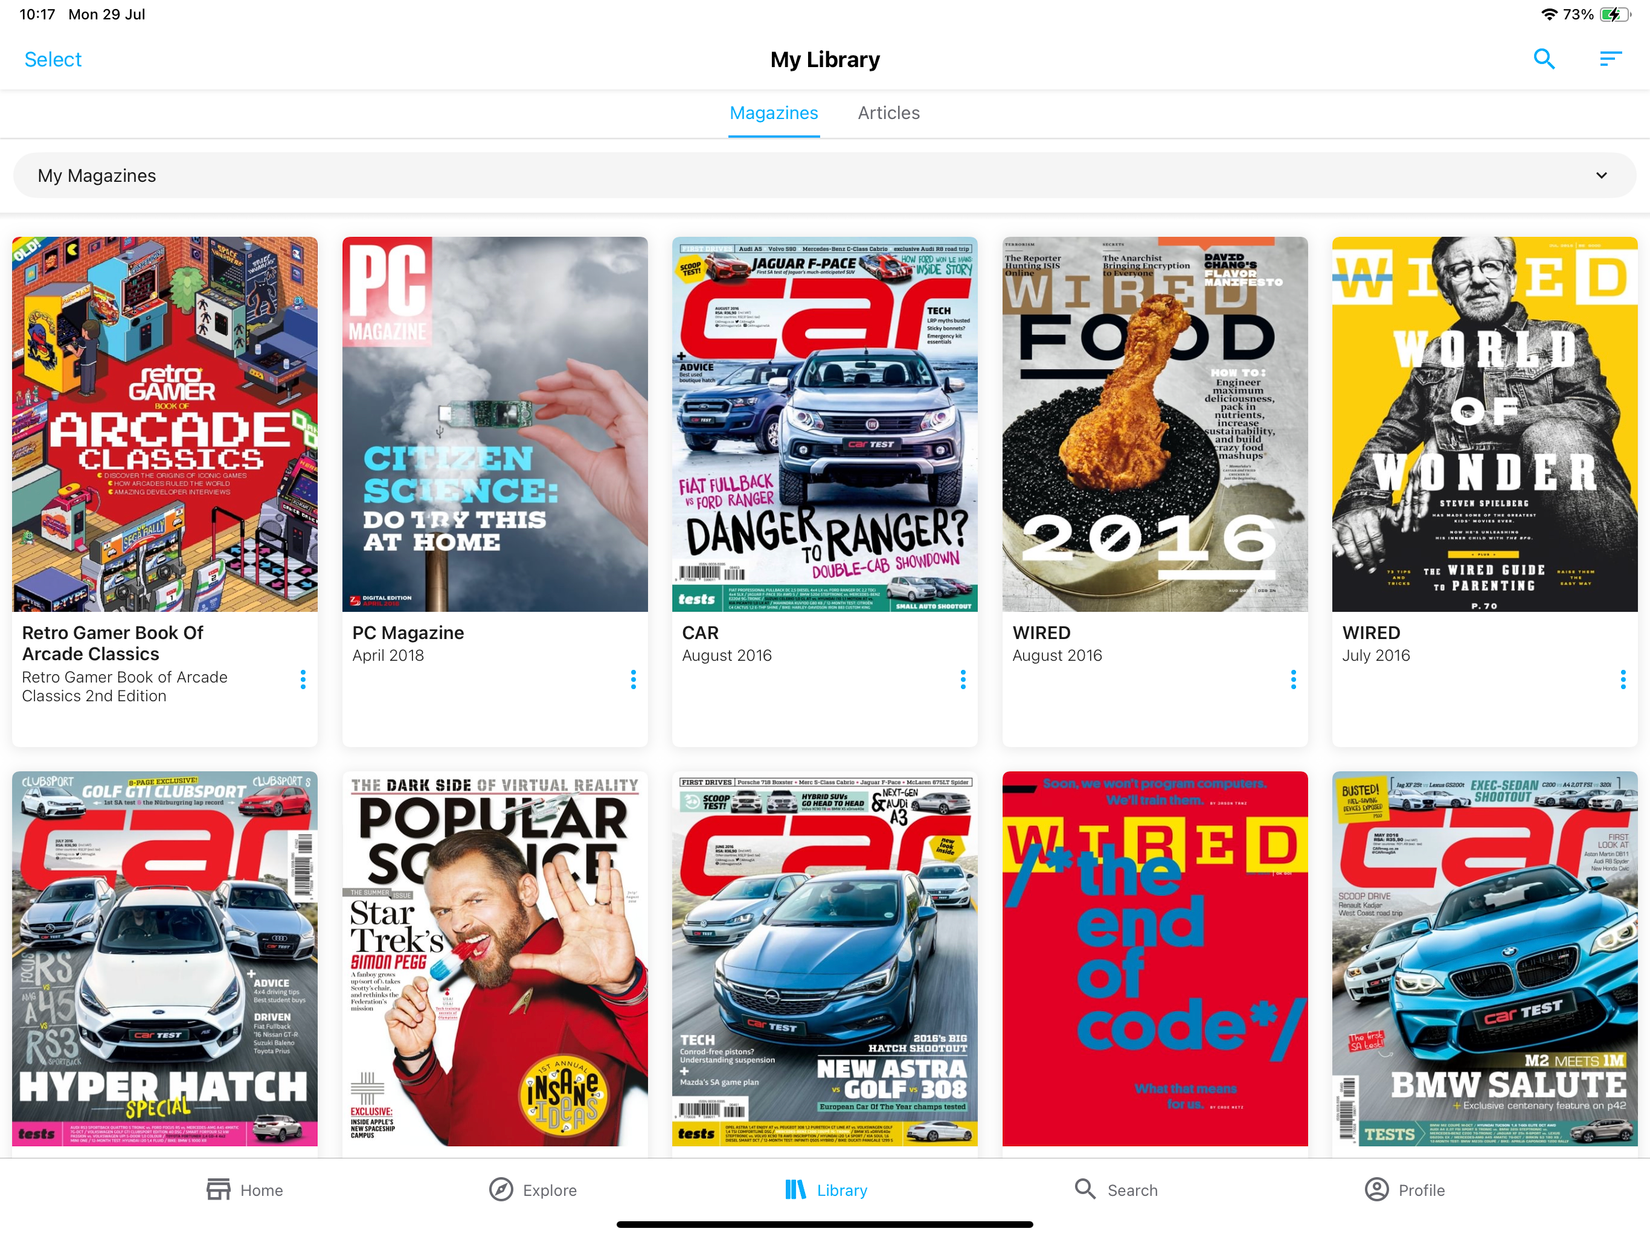Image resolution: width=1650 pixels, height=1237 pixels.
Task: Open options menu for WIRED July 2016
Action: point(1623,680)
